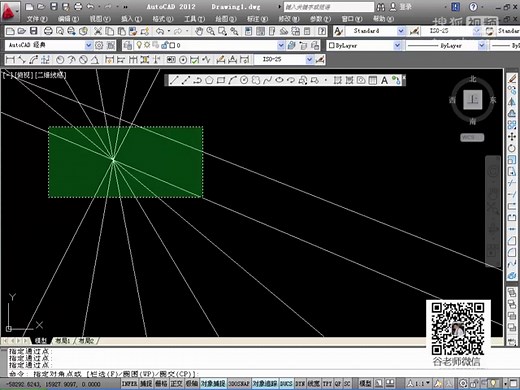Screen dimensions: 520x390
Task: Select the Polyline draw tool
Action: click(x=198, y=80)
